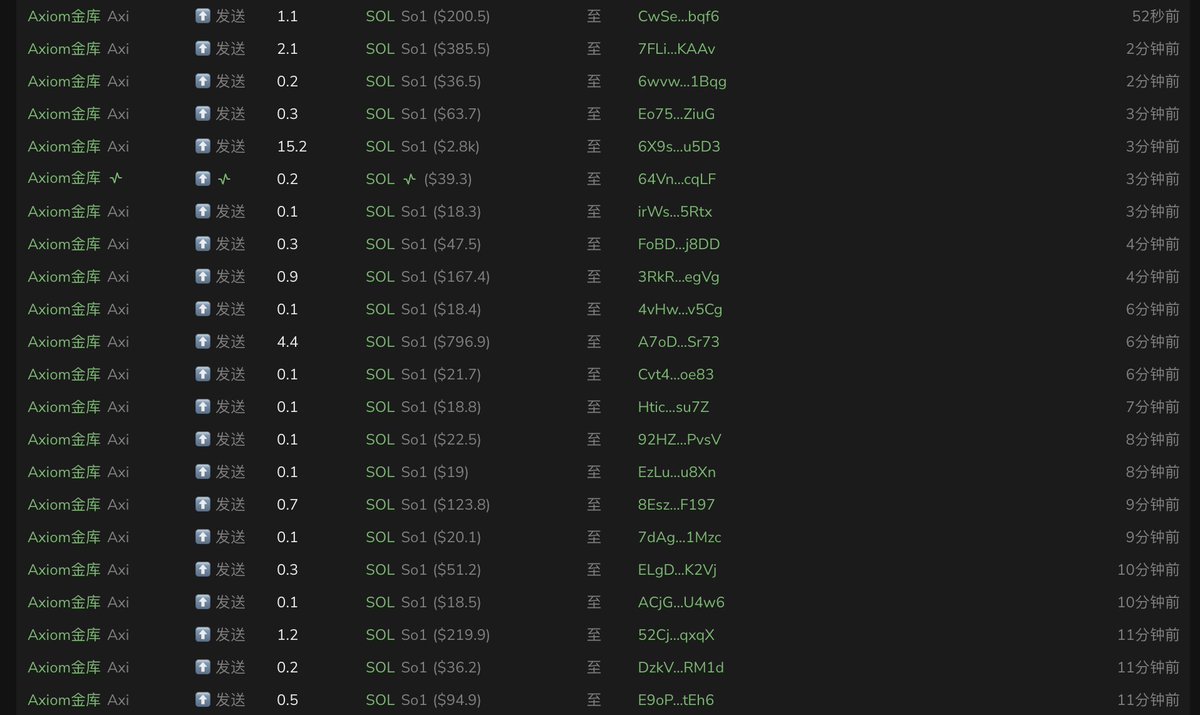Click the SOL token in the $2.8k row
1200x715 pixels.
[380, 146]
